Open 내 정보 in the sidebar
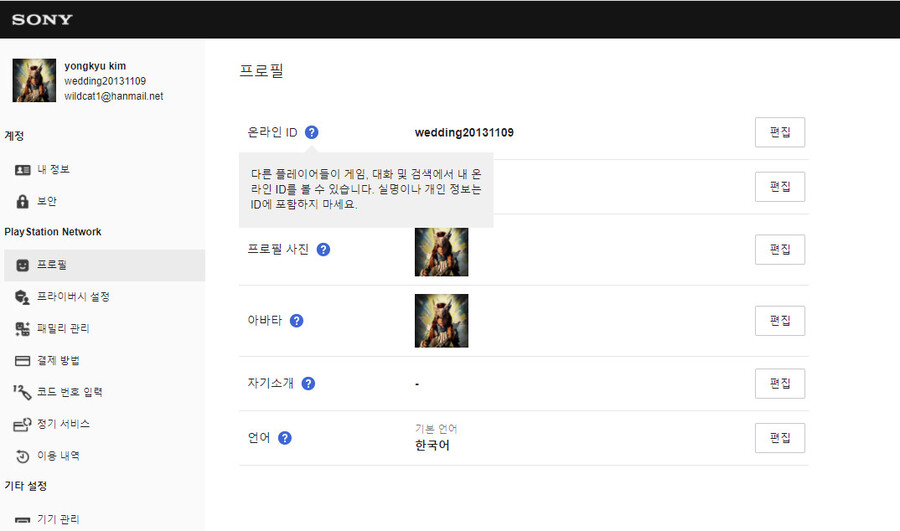 click(x=54, y=170)
